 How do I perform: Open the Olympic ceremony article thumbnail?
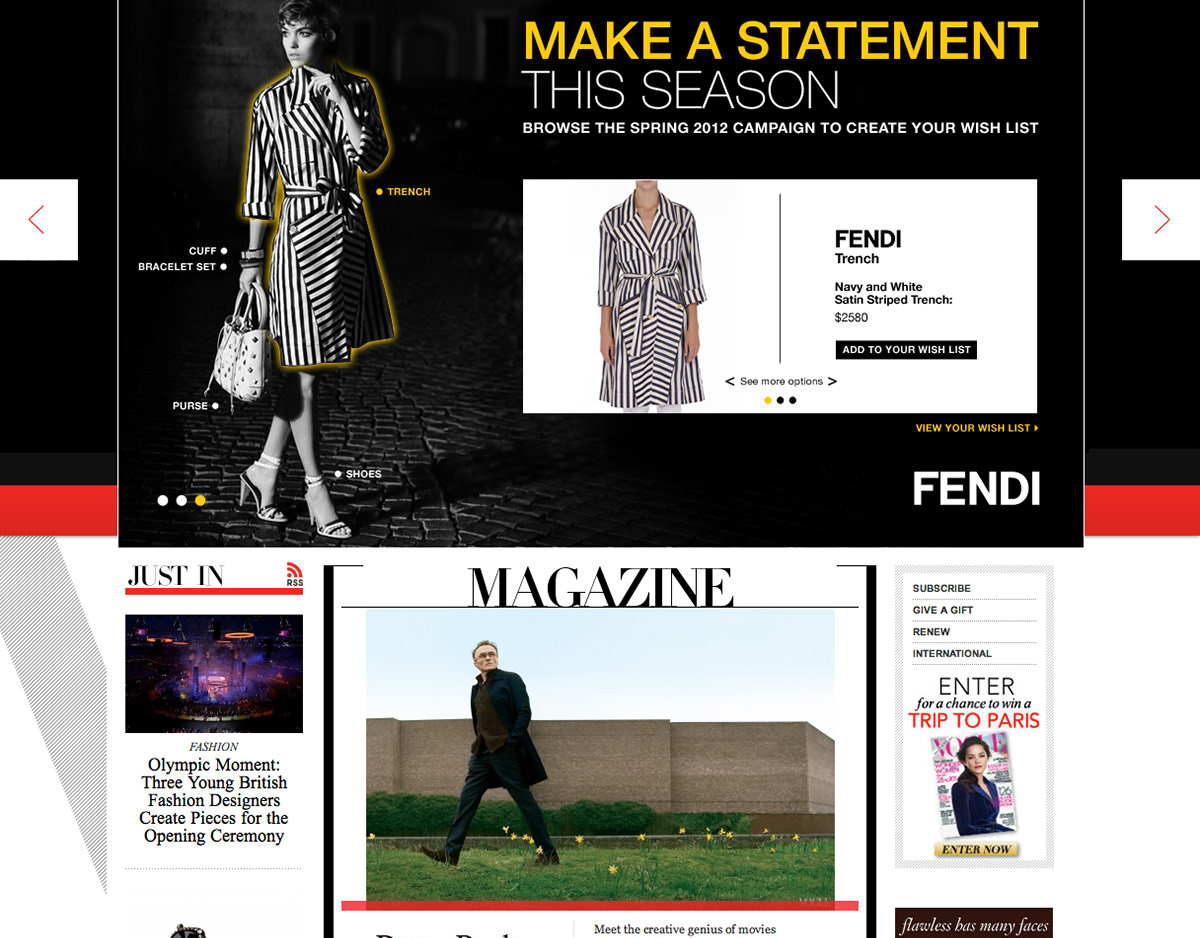click(x=214, y=674)
